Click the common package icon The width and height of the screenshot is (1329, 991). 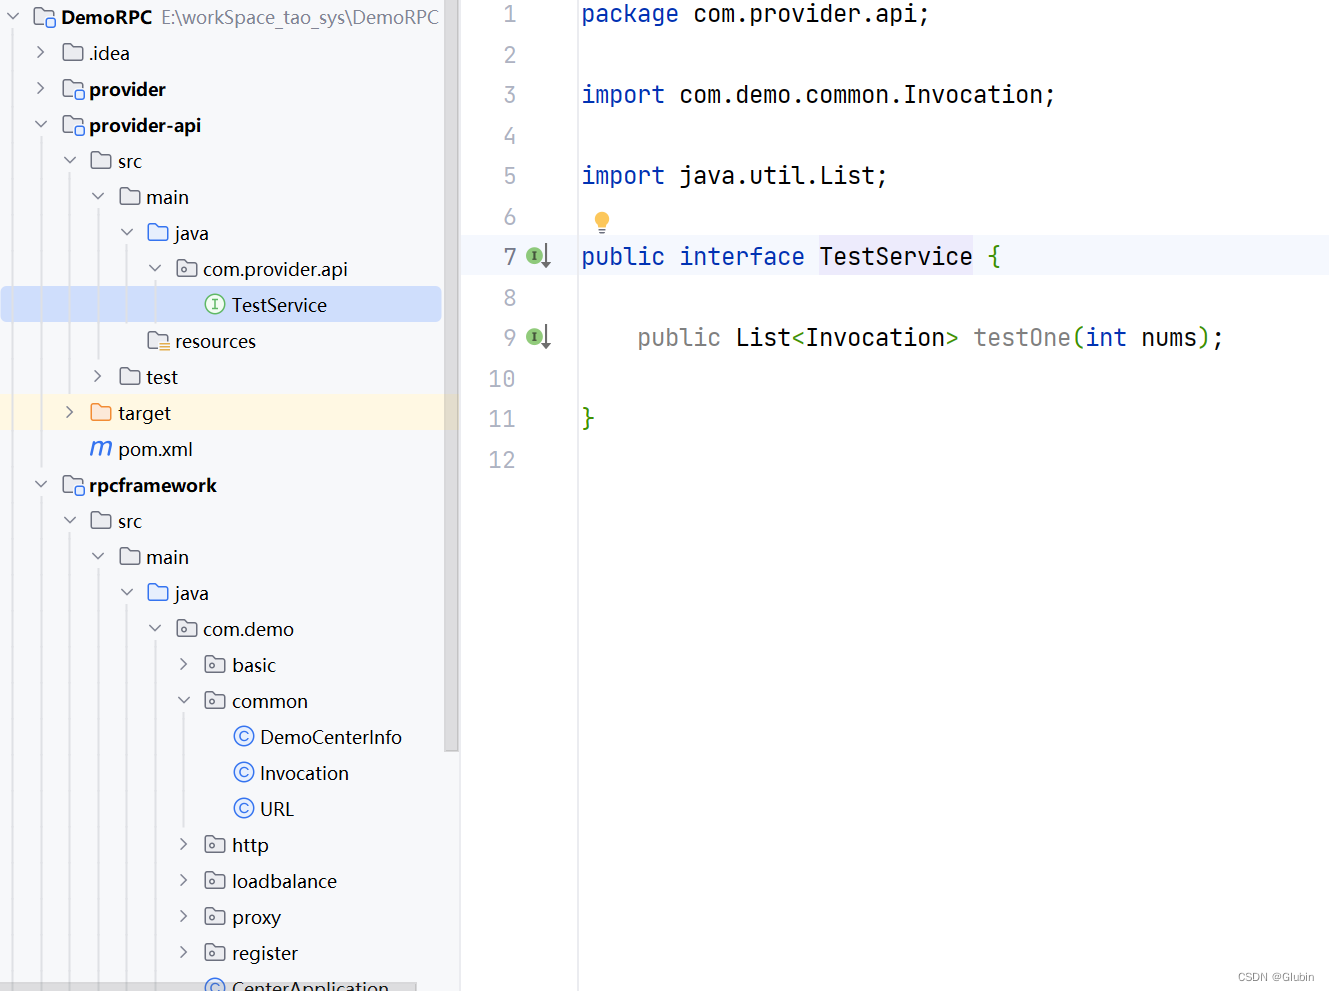coord(215,700)
